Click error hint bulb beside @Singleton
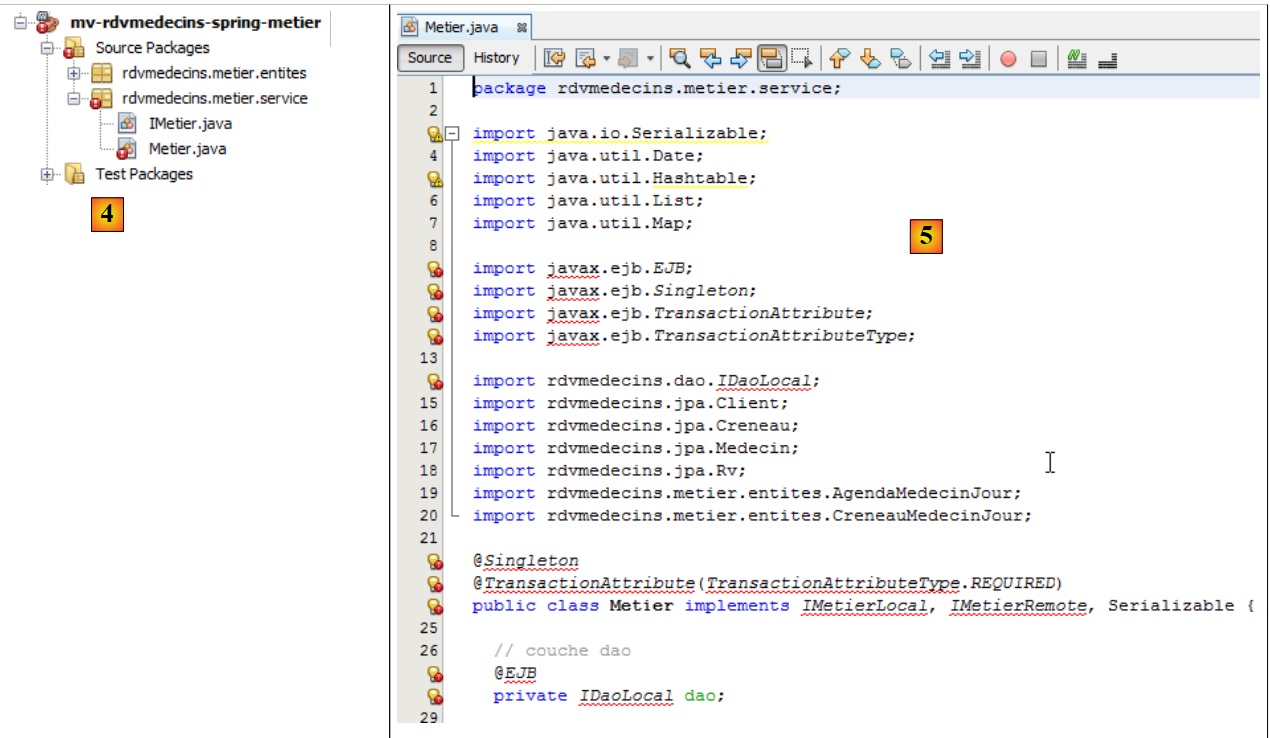1270x738 pixels. [435, 561]
